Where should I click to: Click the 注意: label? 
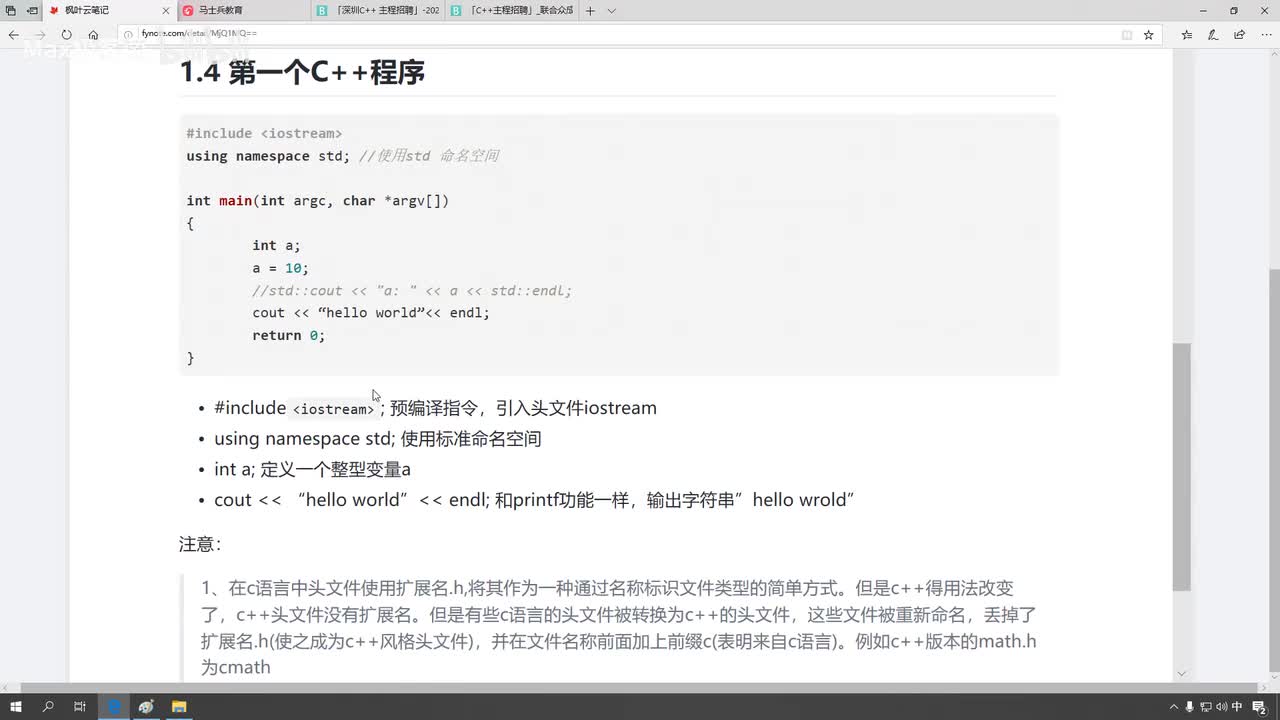pyautogui.click(x=200, y=544)
